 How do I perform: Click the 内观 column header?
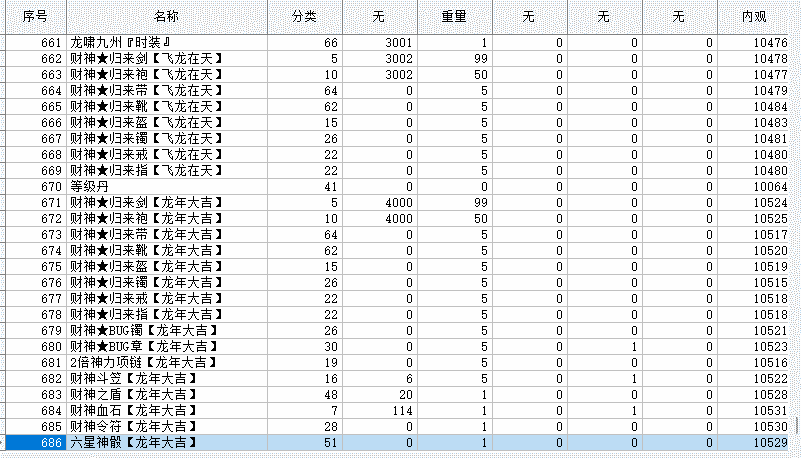pyautogui.click(x=755, y=17)
